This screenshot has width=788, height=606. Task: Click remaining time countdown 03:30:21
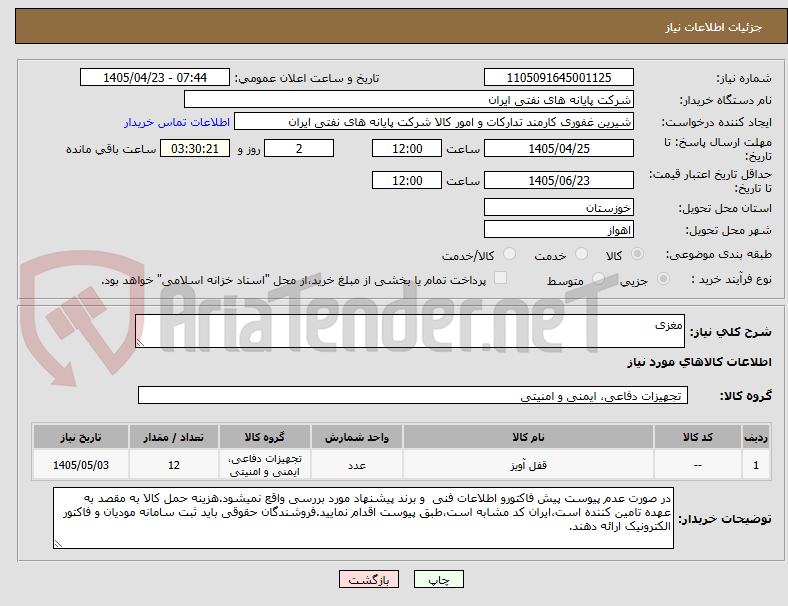tap(195, 149)
